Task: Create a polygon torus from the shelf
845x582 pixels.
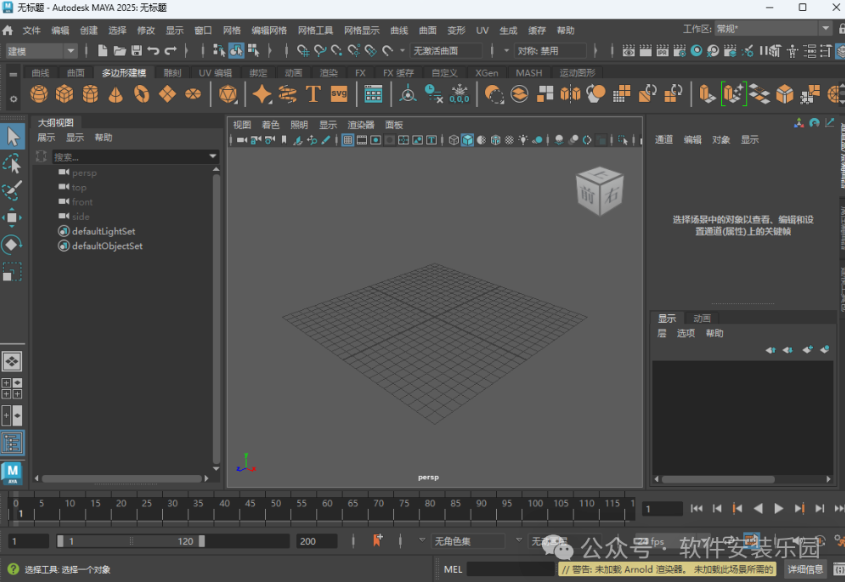Action: pyautogui.click(x=142, y=94)
